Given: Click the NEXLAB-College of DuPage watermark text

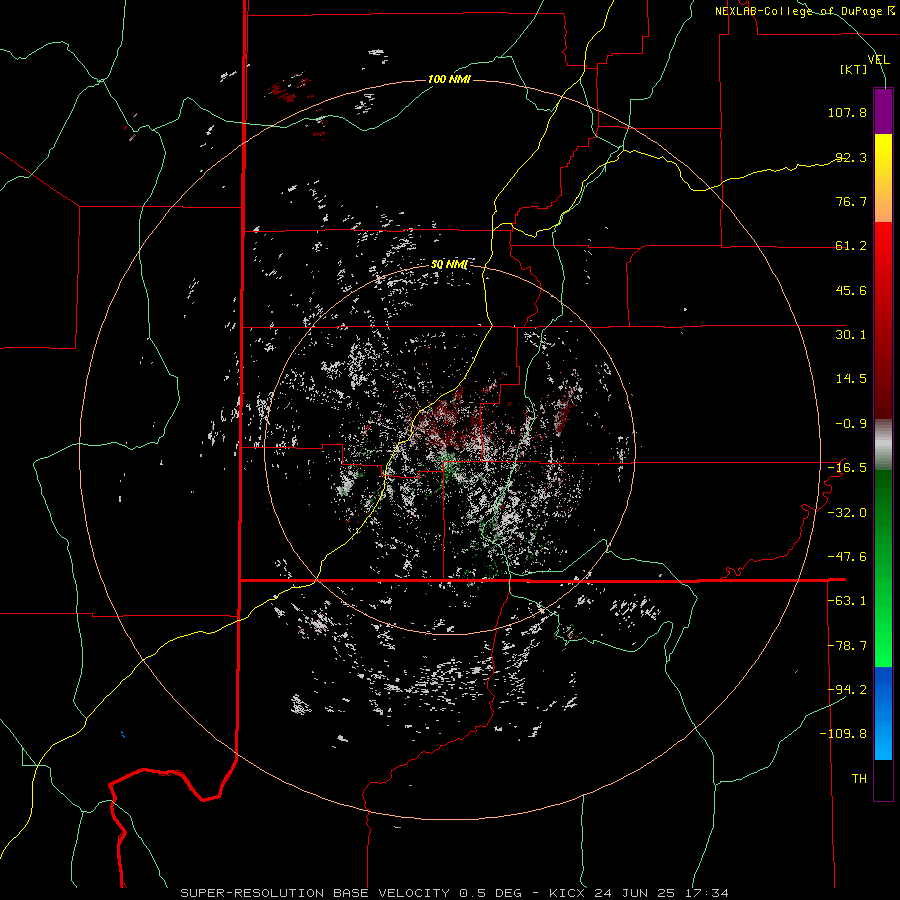Looking at the screenshot, I should pyautogui.click(x=804, y=11).
